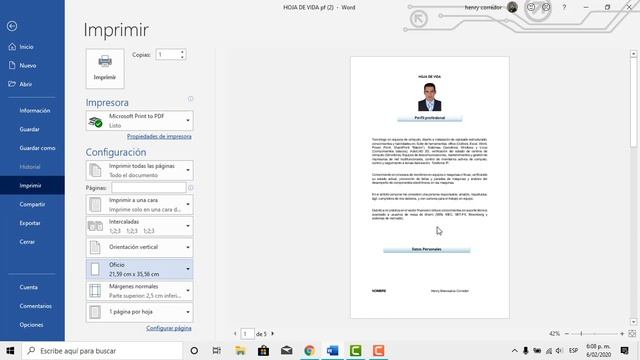Go to next preview page arrow

click(x=273, y=334)
